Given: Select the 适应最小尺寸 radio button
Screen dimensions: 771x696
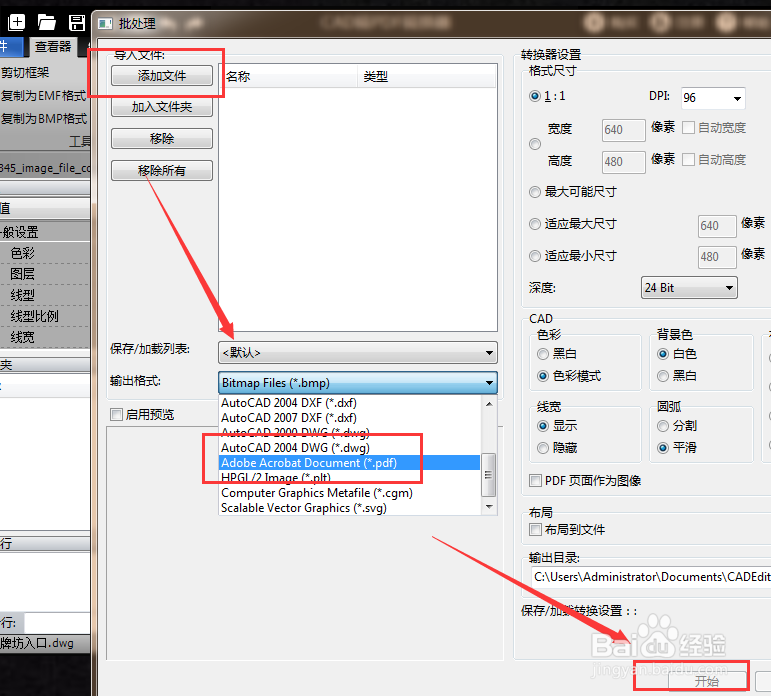Looking at the screenshot, I should tap(535, 256).
